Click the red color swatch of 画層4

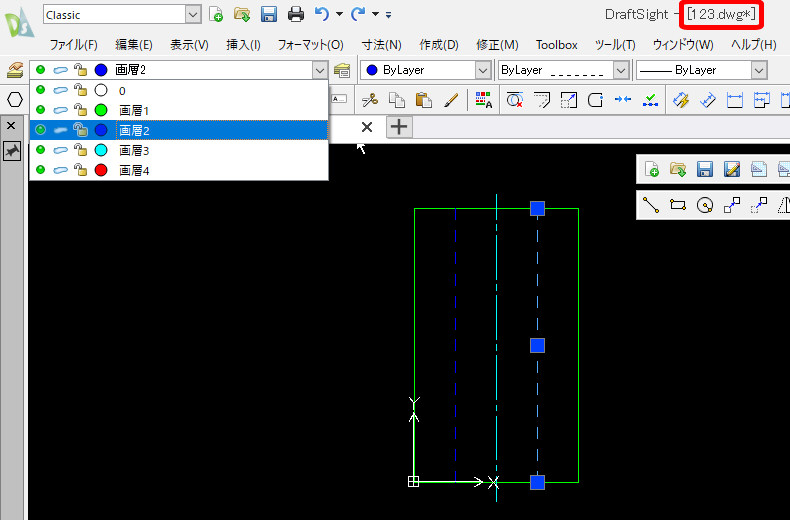coord(101,170)
